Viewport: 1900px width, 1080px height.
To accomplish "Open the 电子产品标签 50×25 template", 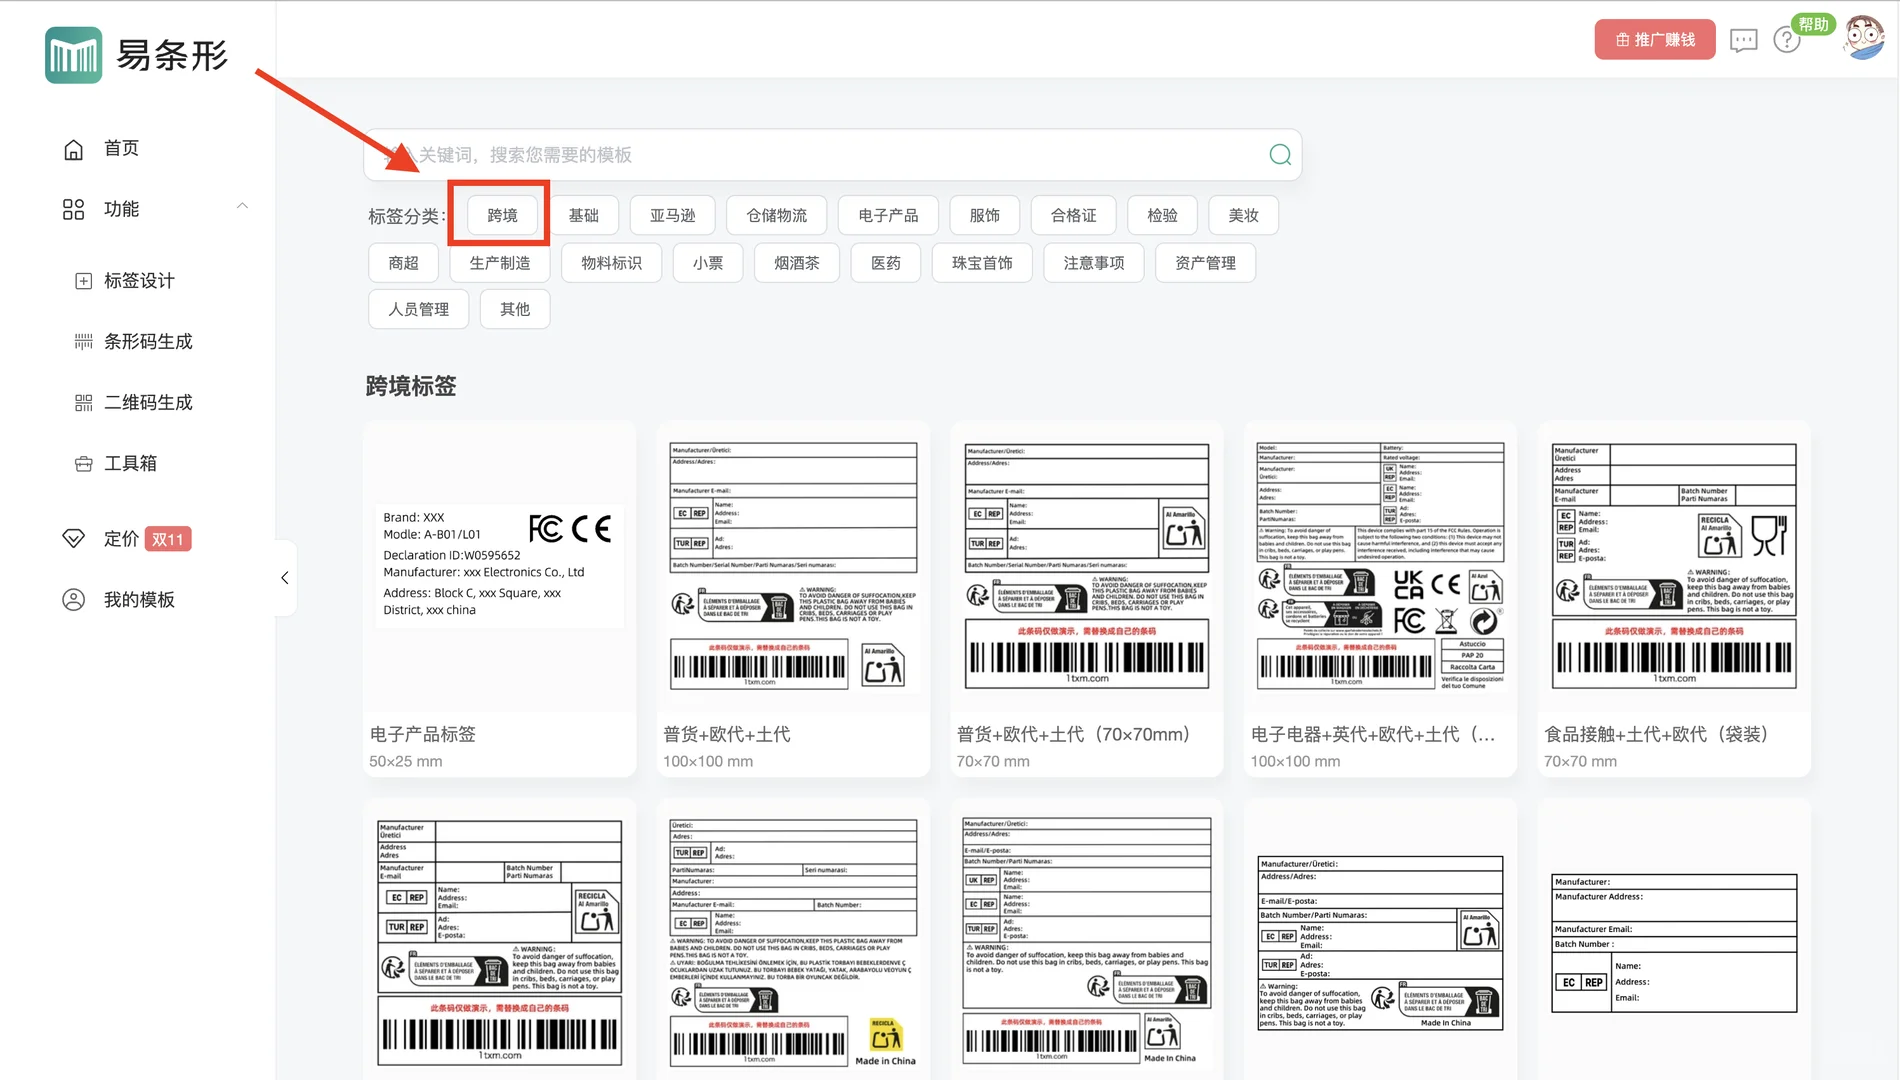I will 499,600.
